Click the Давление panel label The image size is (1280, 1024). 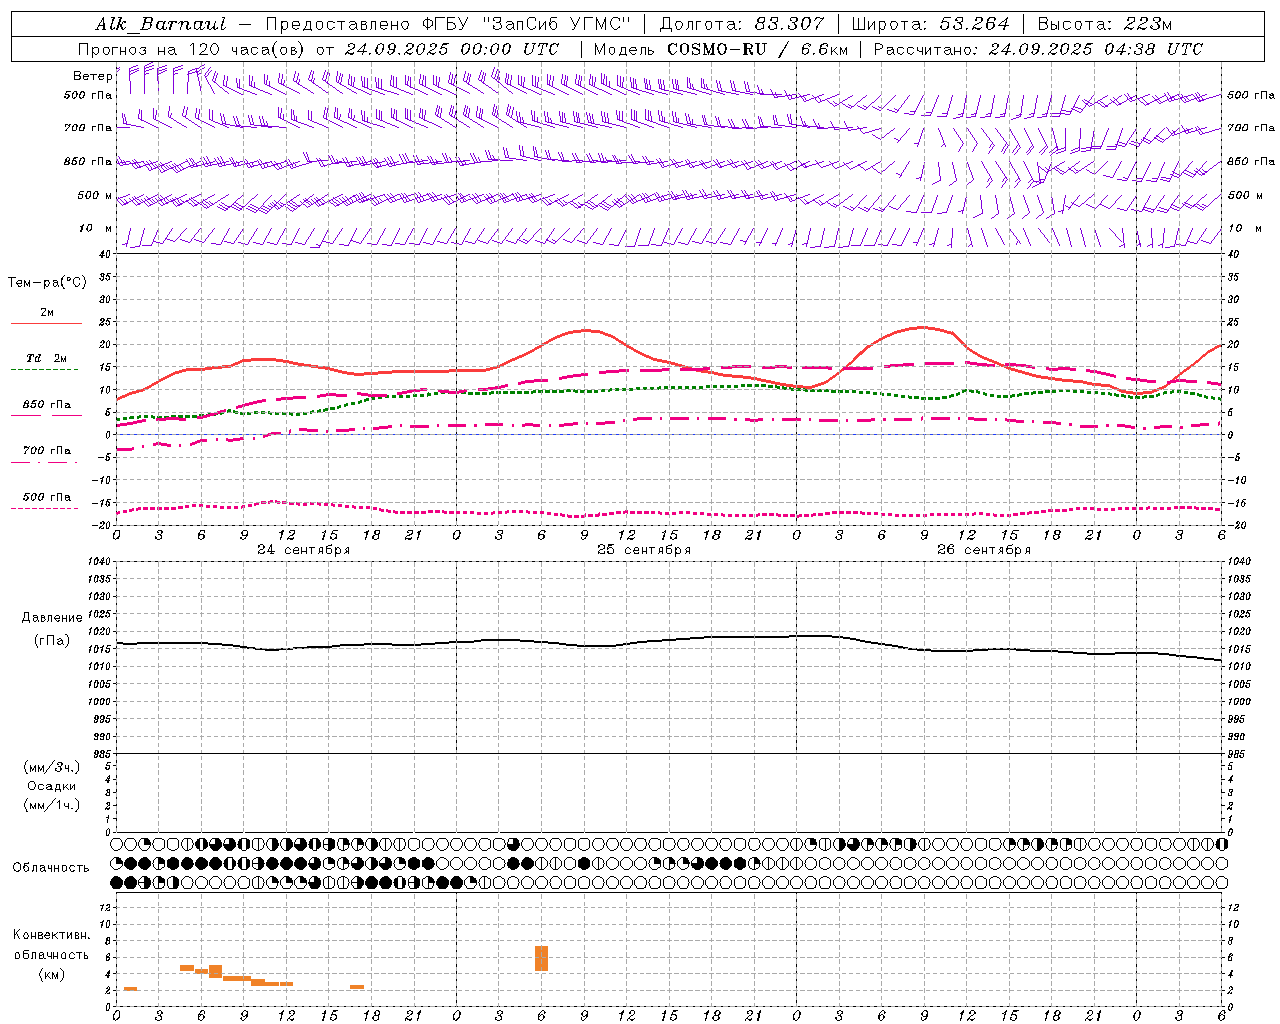(x=50, y=618)
